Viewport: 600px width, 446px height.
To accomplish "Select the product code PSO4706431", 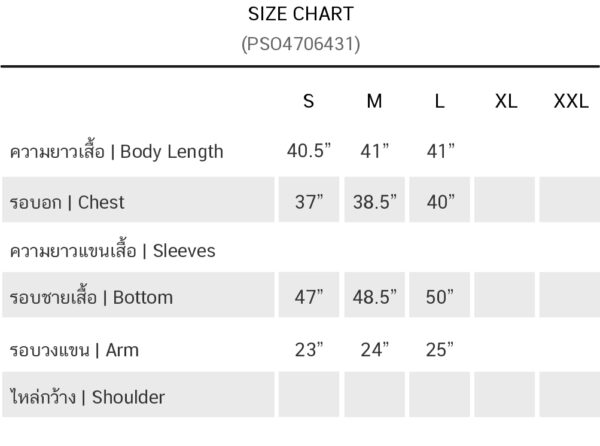I will [x=301, y=44].
